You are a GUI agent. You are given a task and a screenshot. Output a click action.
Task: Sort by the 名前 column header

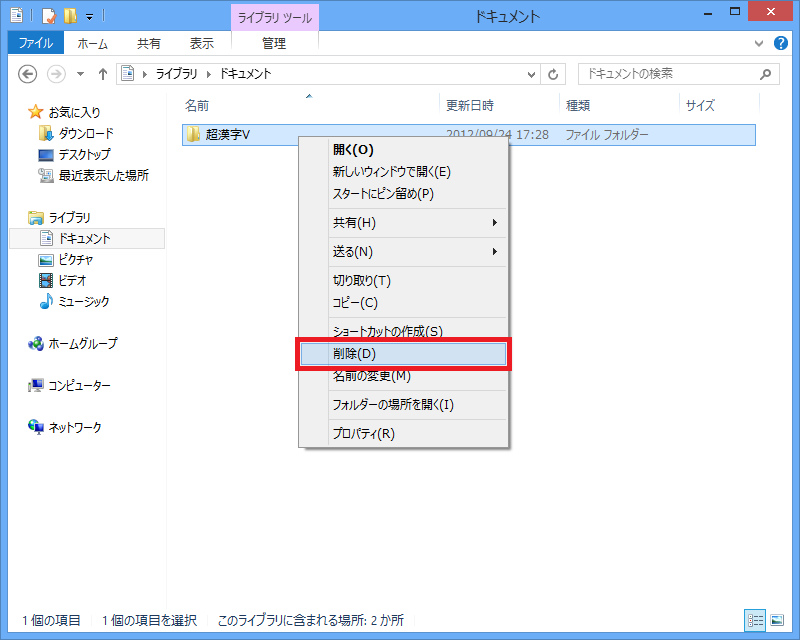pyautogui.click(x=197, y=105)
